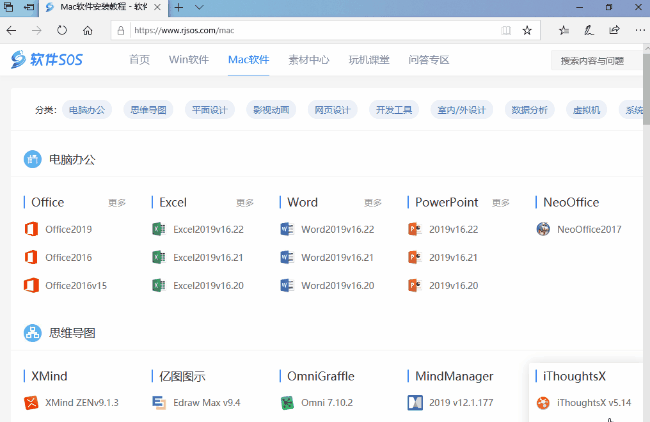Filter by 虚拟机 category
The image size is (650, 422).
coord(586,110)
